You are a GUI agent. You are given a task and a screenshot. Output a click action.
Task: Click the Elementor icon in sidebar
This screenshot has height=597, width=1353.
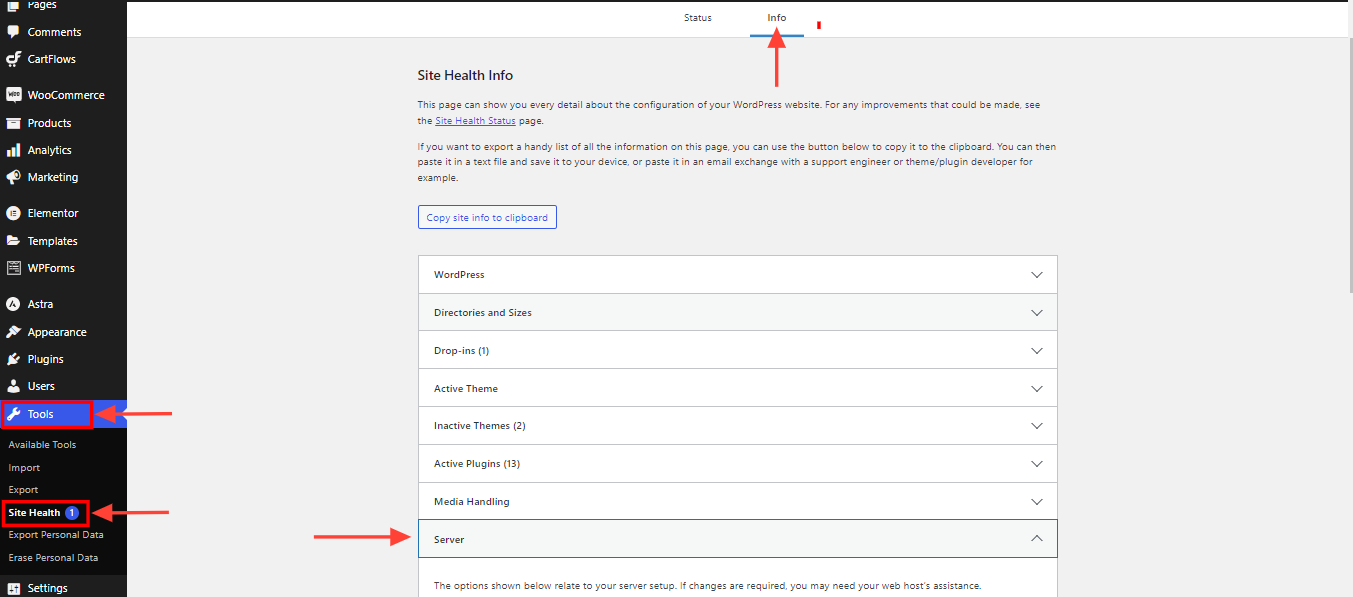pyautogui.click(x=13, y=213)
